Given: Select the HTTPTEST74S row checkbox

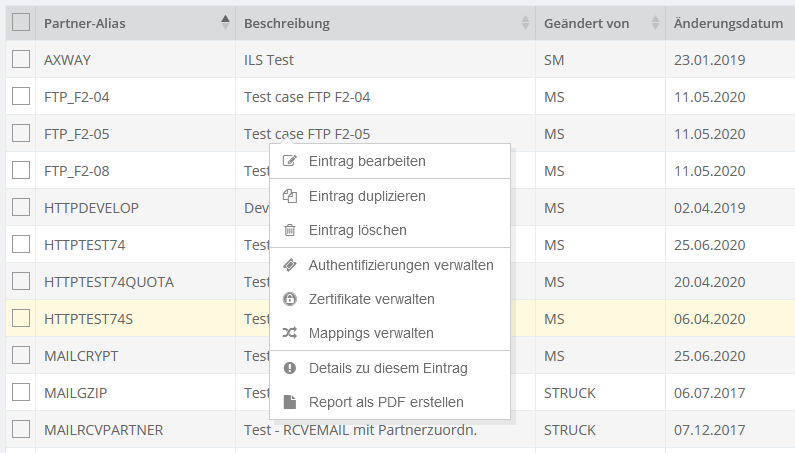Looking at the screenshot, I should coord(21,318).
